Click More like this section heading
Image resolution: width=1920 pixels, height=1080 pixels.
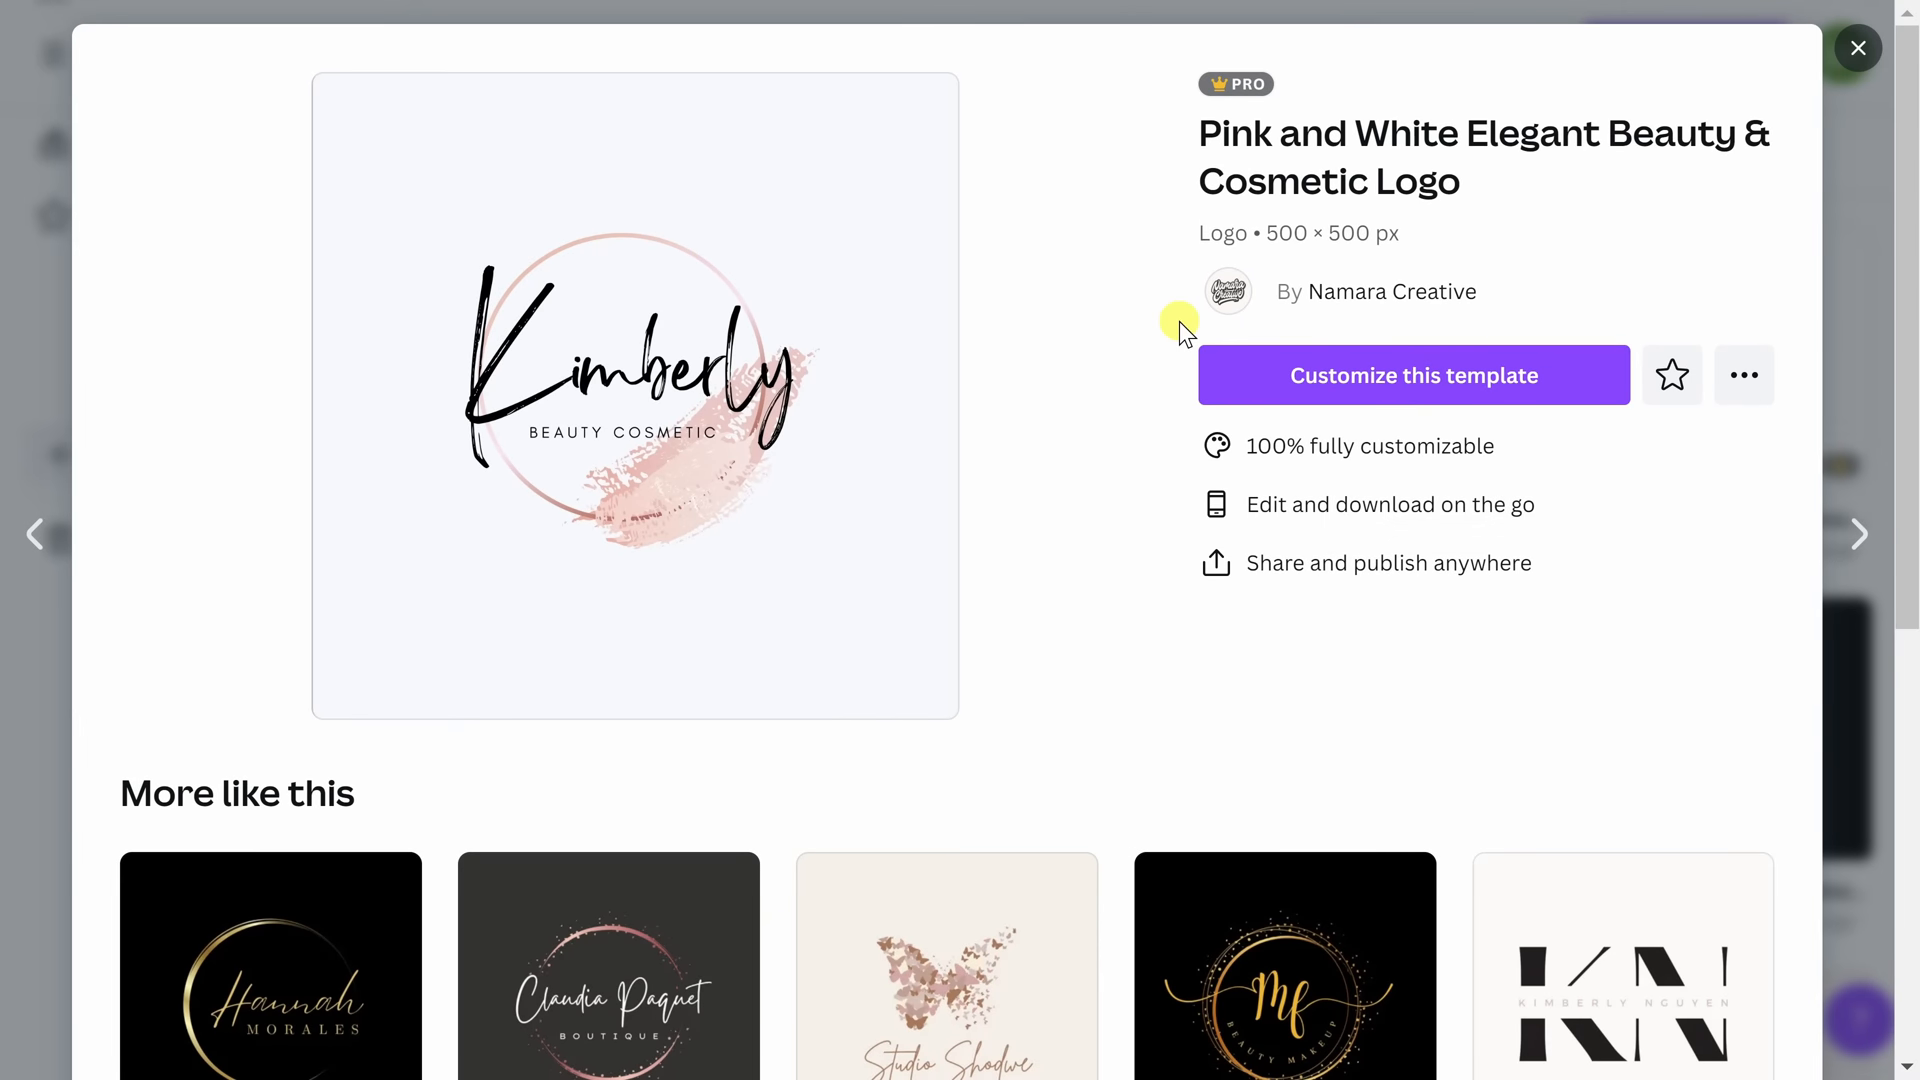coord(239,794)
